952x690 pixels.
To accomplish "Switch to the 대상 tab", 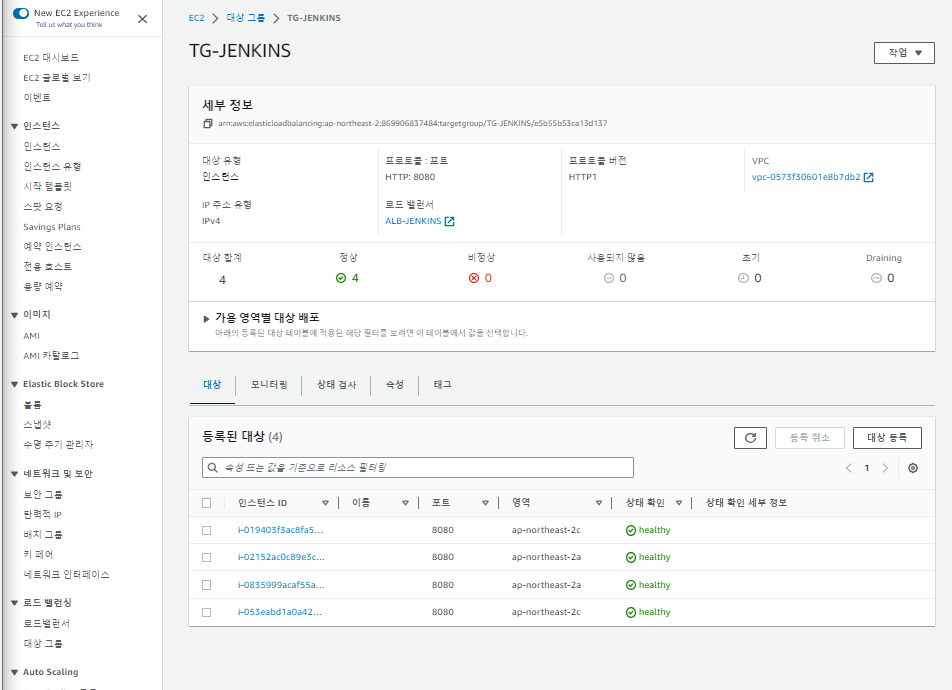I will [x=212, y=384].
